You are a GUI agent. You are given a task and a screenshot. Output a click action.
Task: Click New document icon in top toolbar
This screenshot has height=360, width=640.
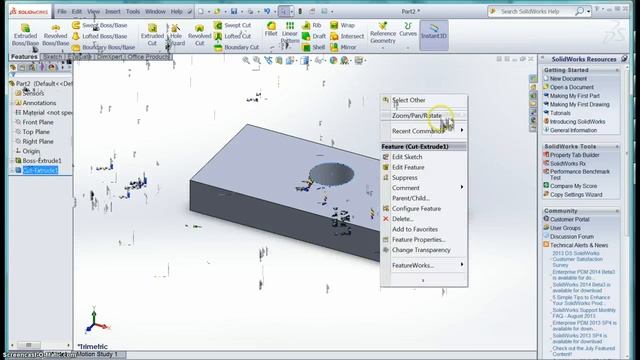pyautogui.click(x=201, y=11)
